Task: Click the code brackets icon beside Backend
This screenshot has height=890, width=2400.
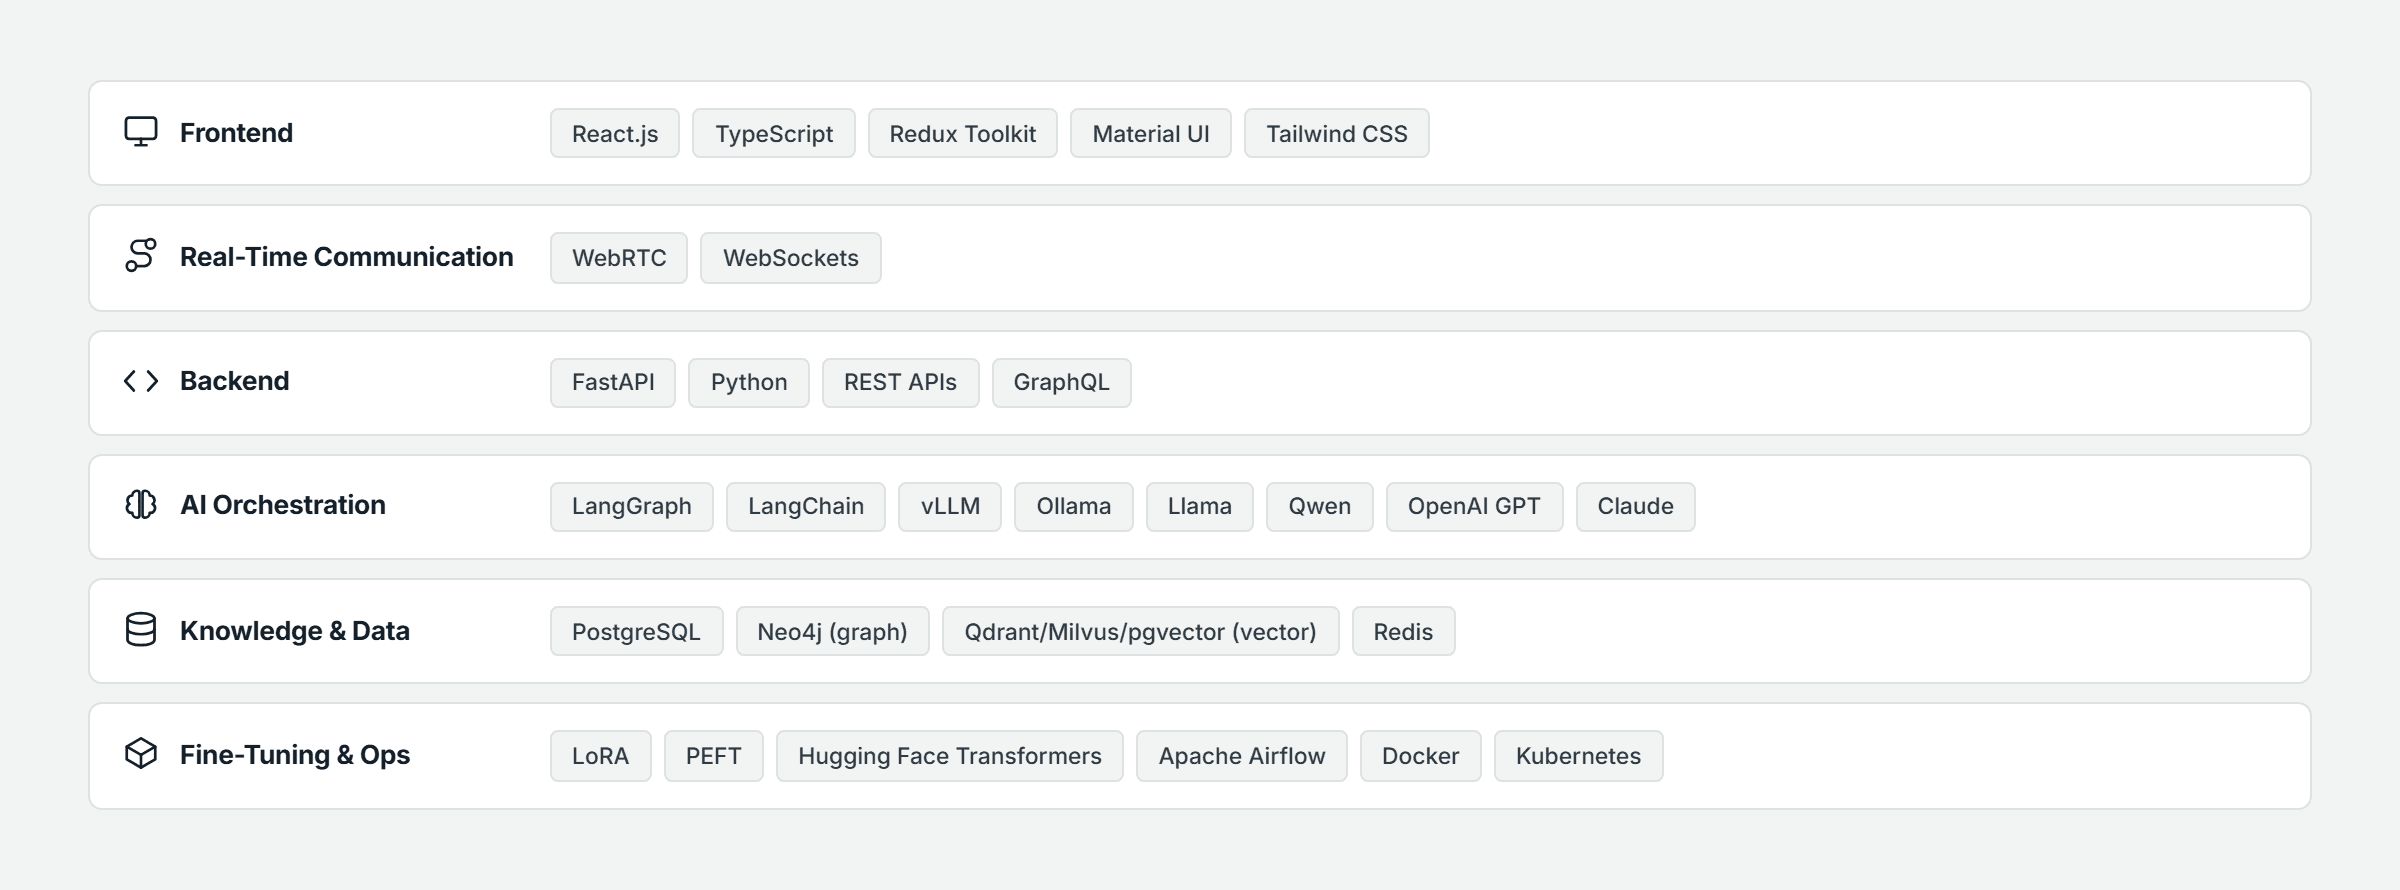Action: pyautogui.click(x=141, y=381)
